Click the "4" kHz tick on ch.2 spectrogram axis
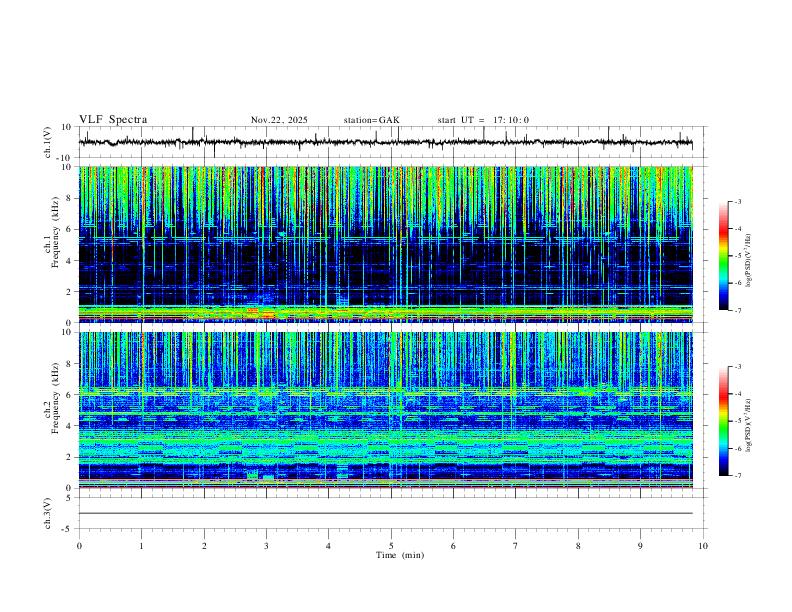Viewport: 792px width, 612px height. pos(69,426)
